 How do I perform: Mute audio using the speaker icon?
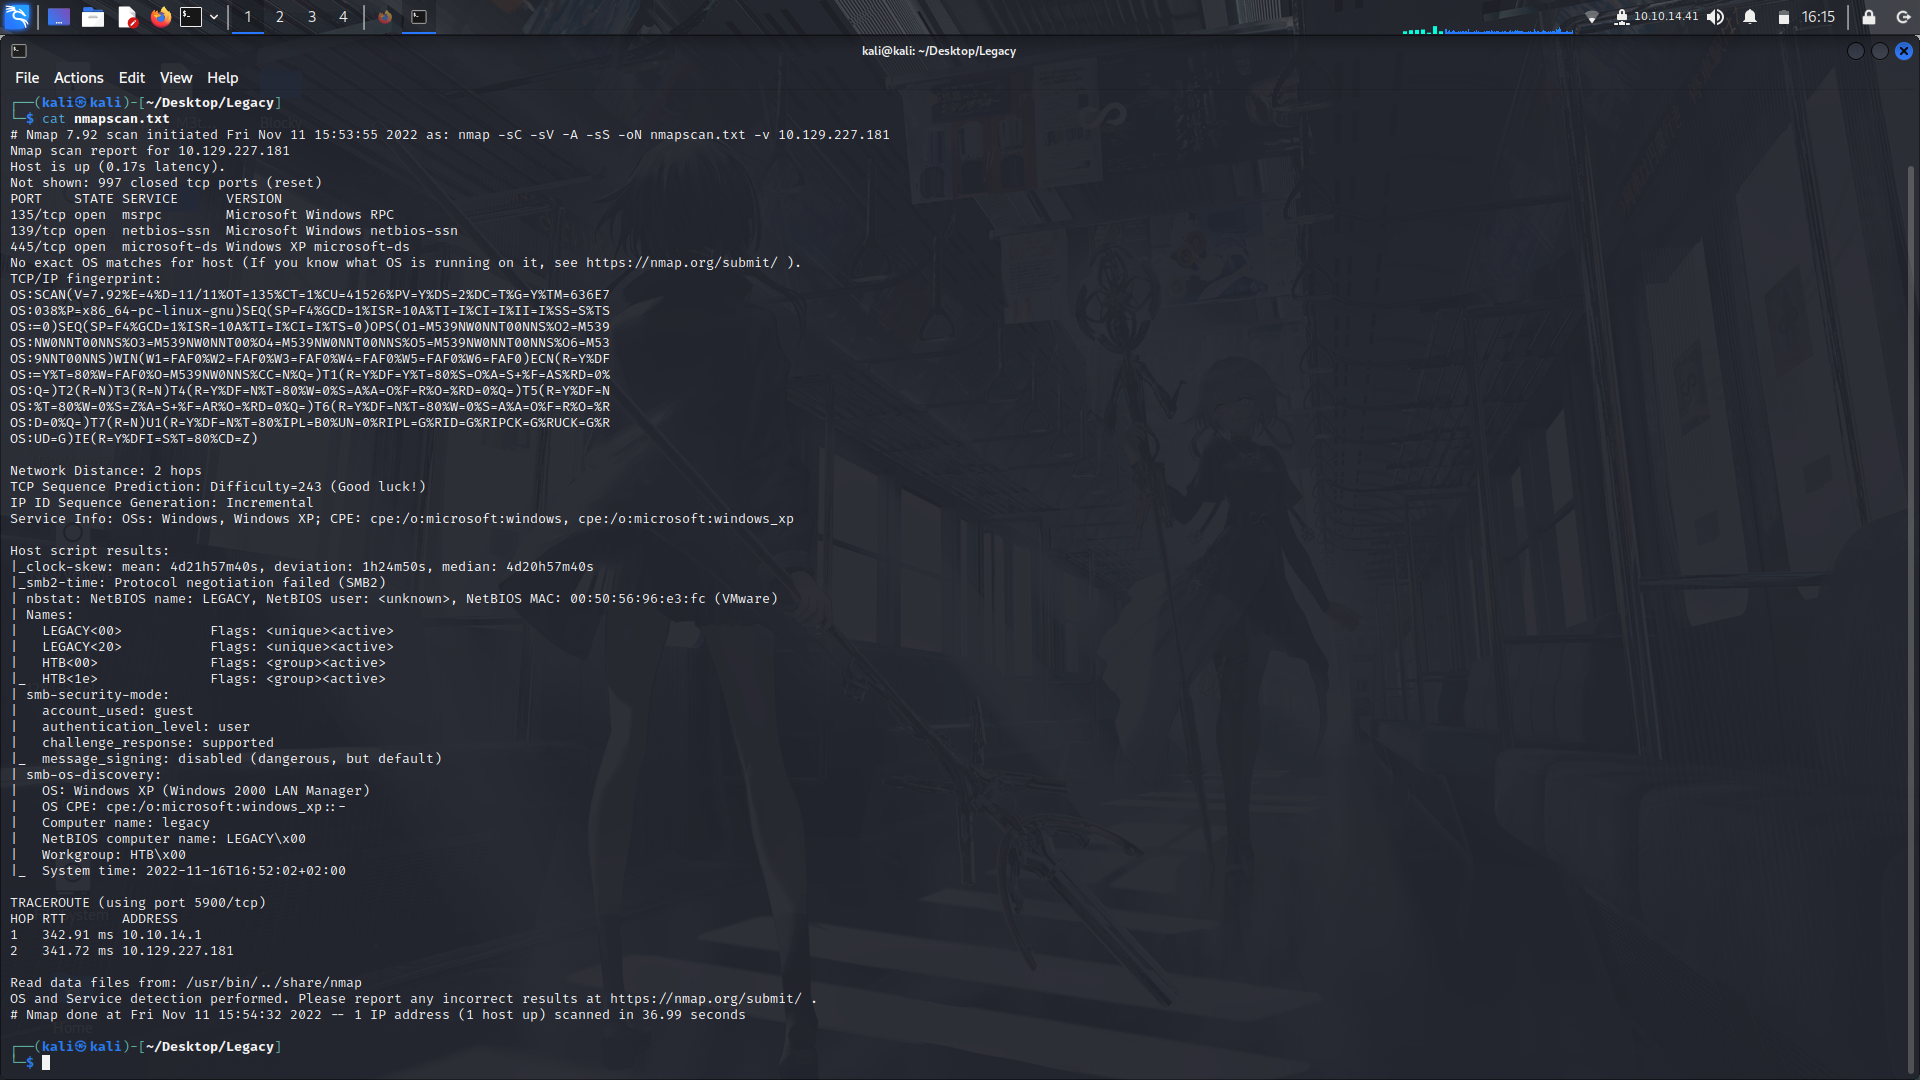[1716, 17]
